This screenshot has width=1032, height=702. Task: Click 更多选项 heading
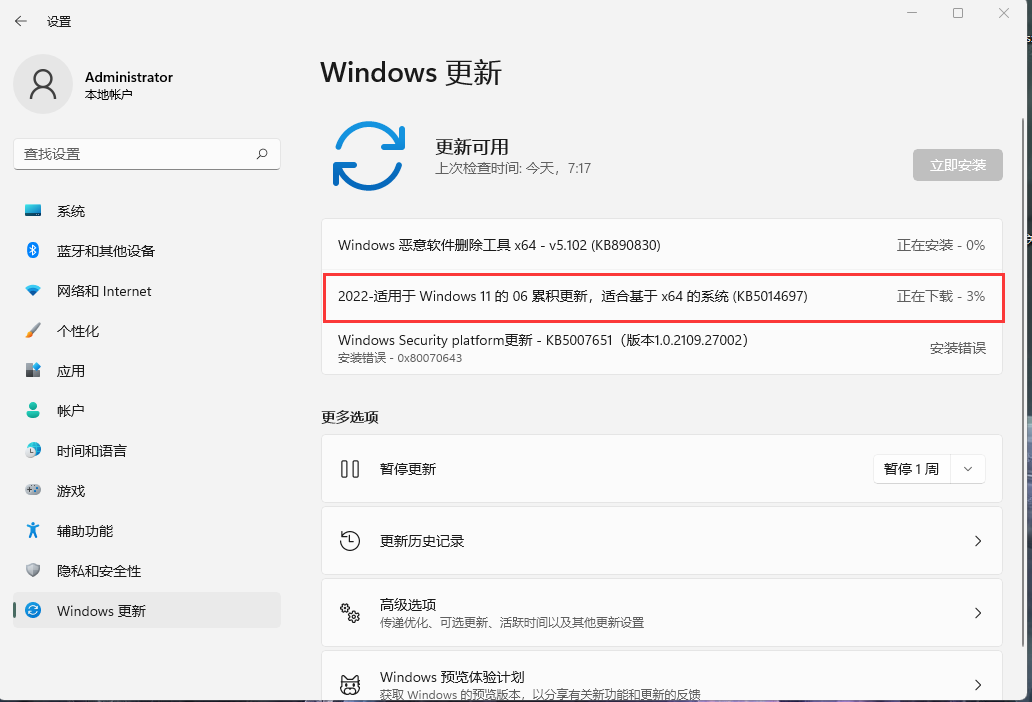(x=349, y=417)
